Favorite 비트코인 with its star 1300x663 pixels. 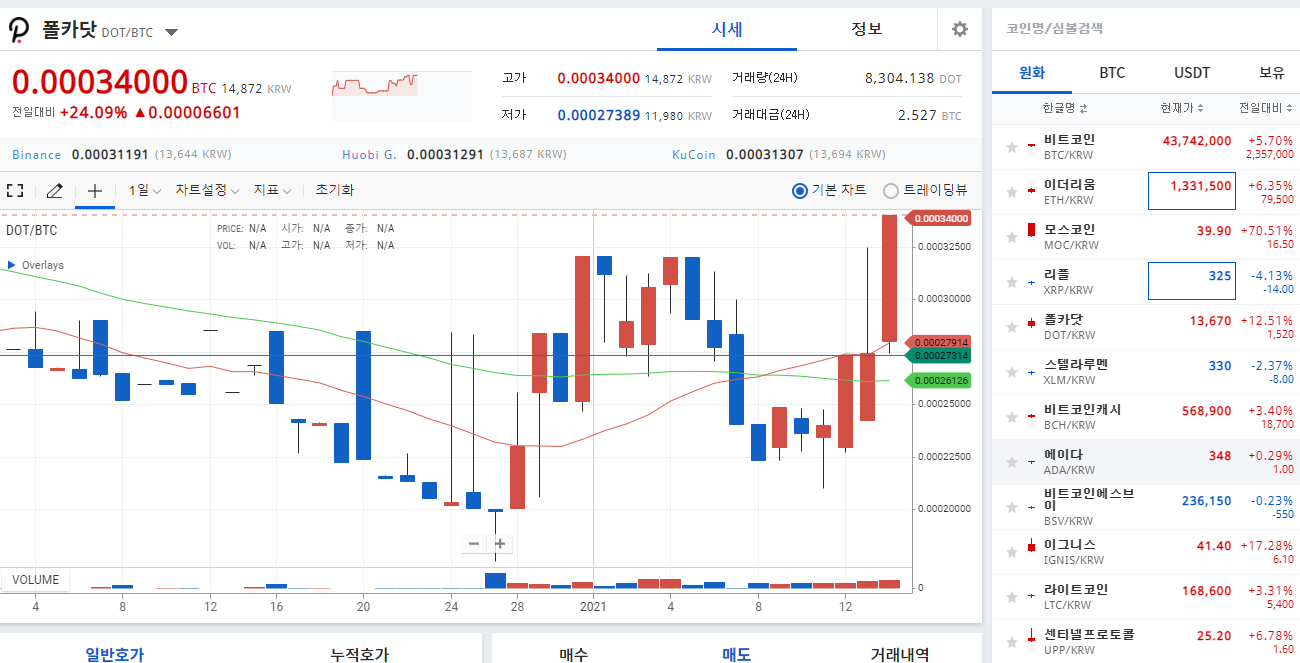[1012, 147]
